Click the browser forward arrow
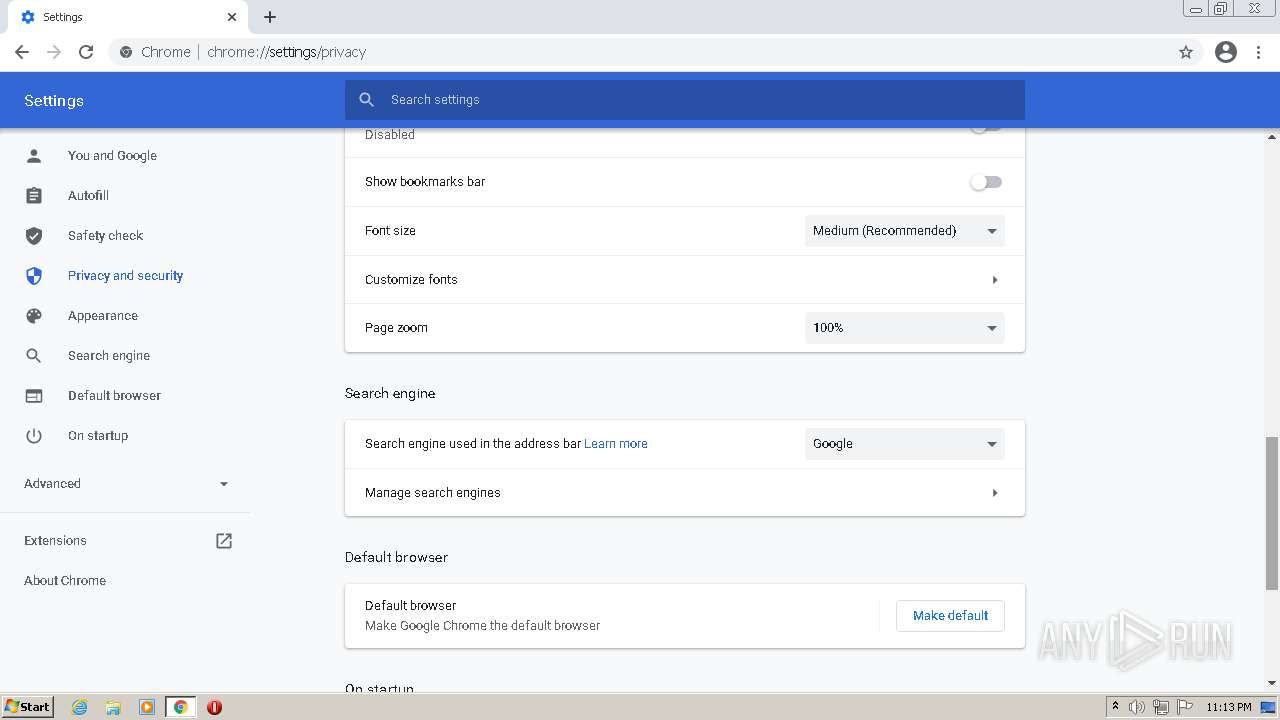 tap(54, 52)
